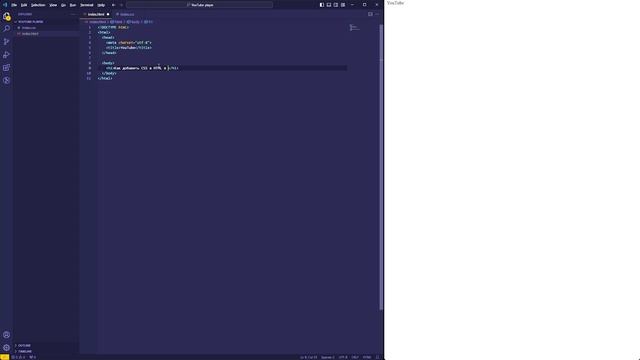Open the errors and warnings status indicator

click(18, 357)
